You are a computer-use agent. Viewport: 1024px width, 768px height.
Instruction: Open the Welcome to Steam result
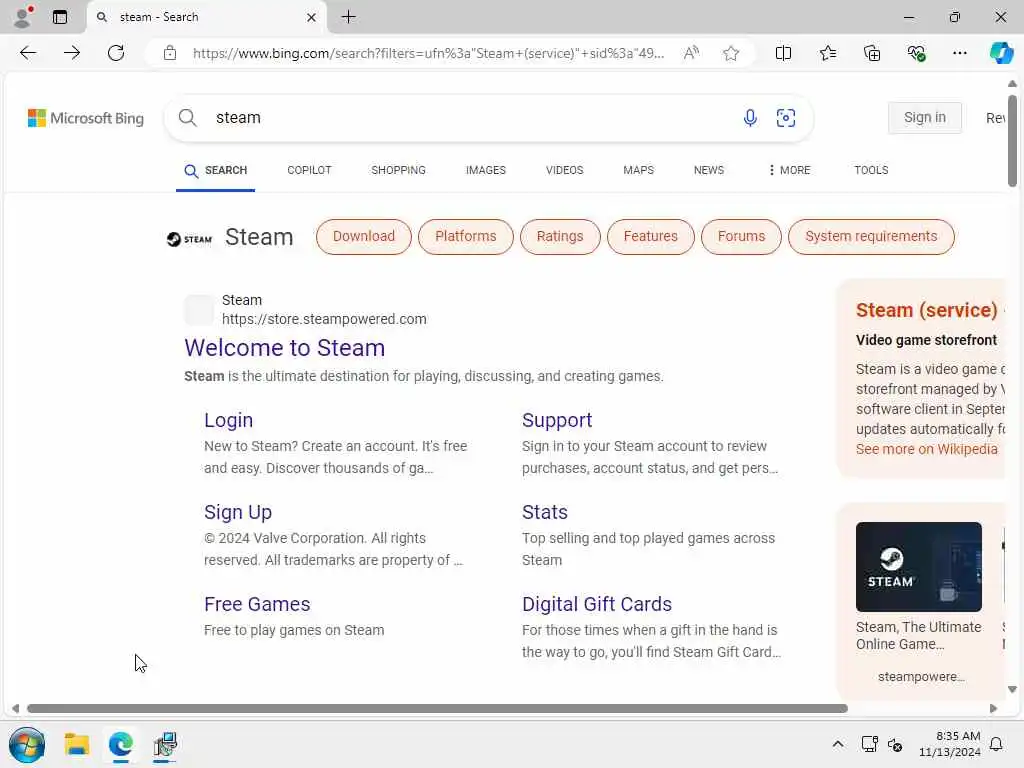tap(285, 347)
